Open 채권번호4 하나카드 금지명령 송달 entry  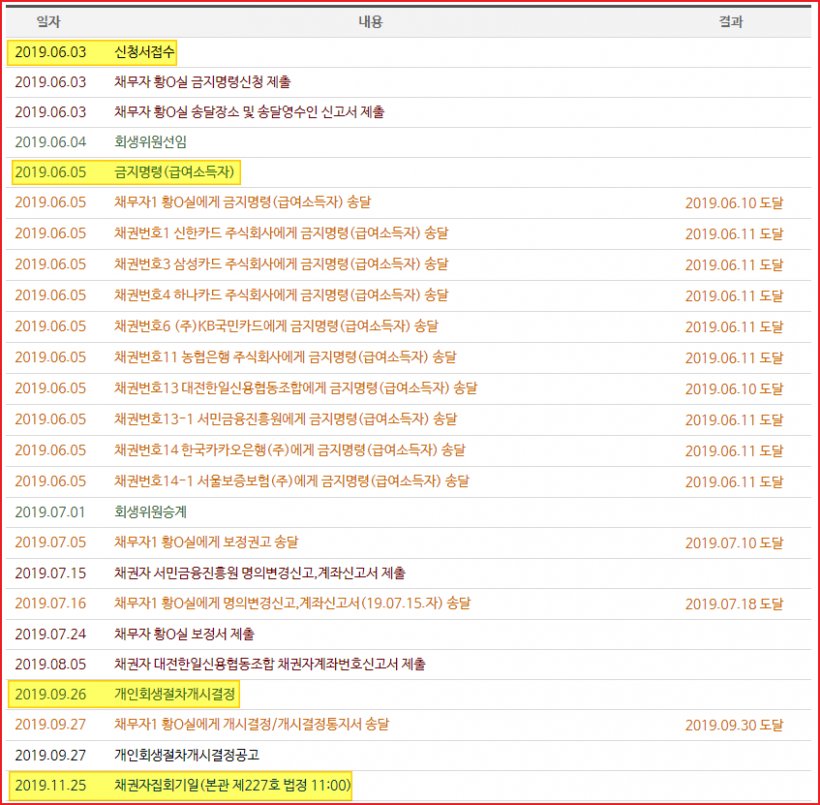[x=281, y=295]
